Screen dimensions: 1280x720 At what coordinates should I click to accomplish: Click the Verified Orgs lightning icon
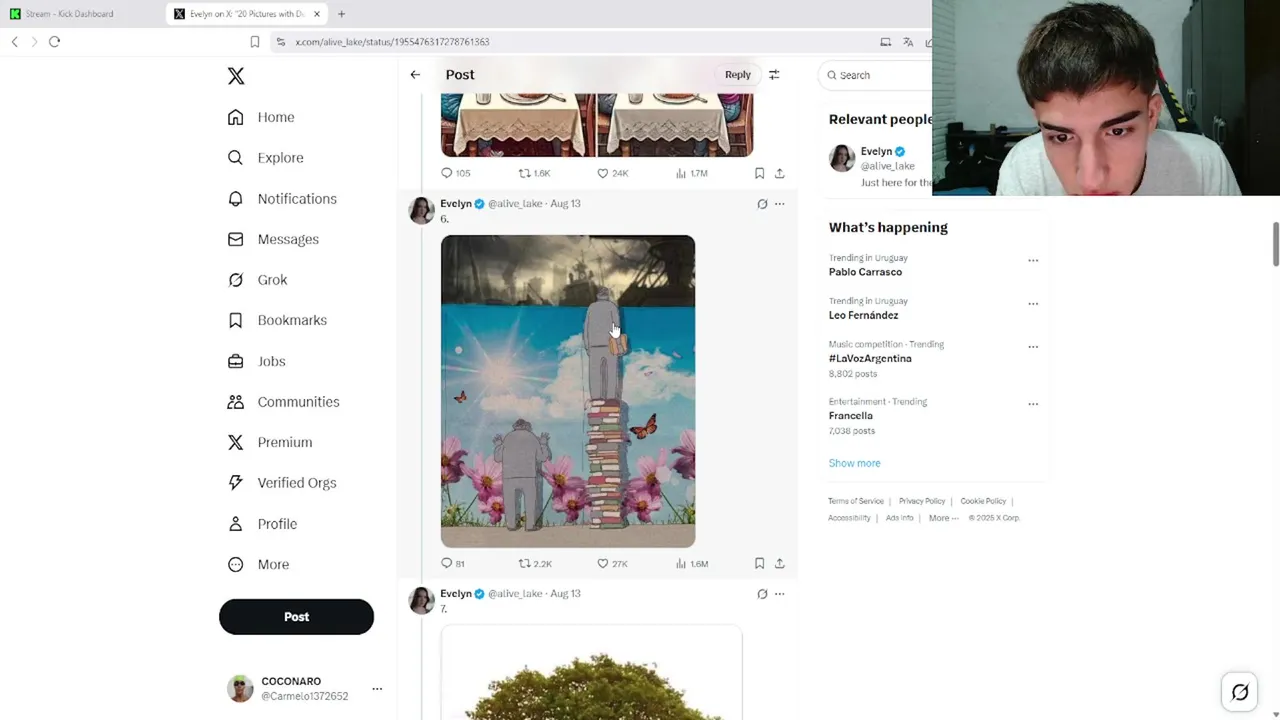235,483
